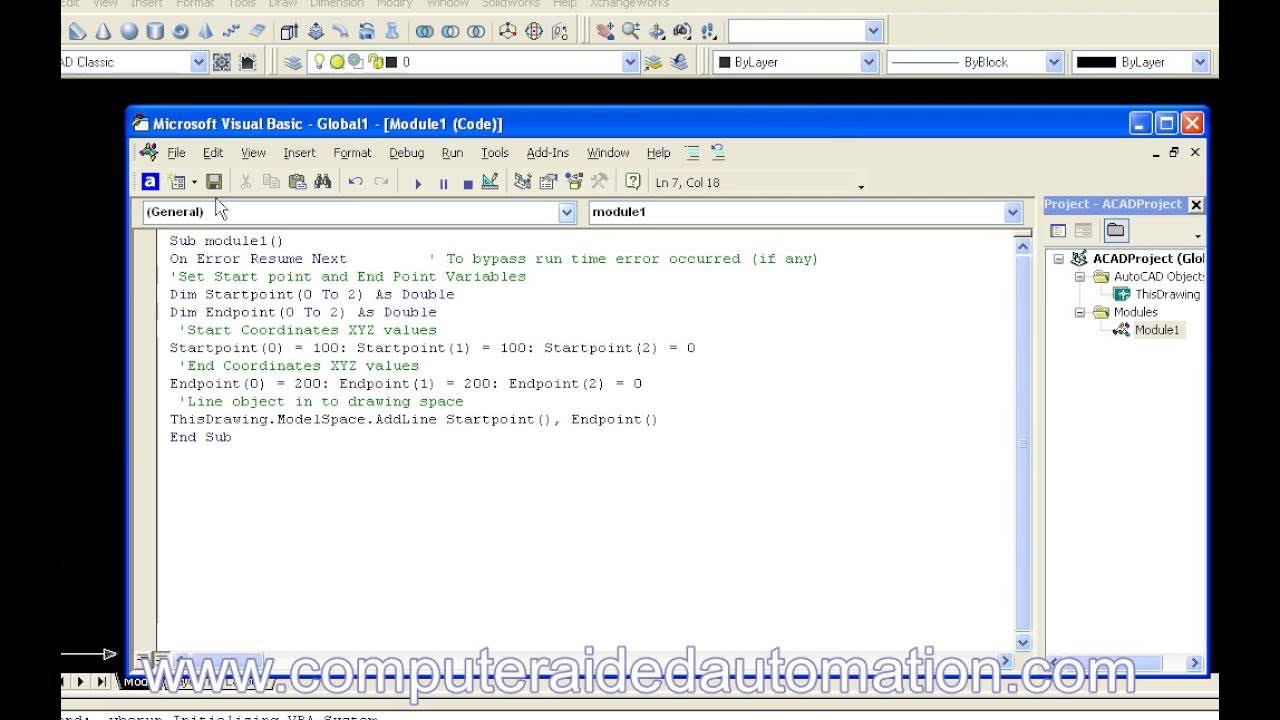Click the code window scroll-up arrow

tap(1023, 244)
